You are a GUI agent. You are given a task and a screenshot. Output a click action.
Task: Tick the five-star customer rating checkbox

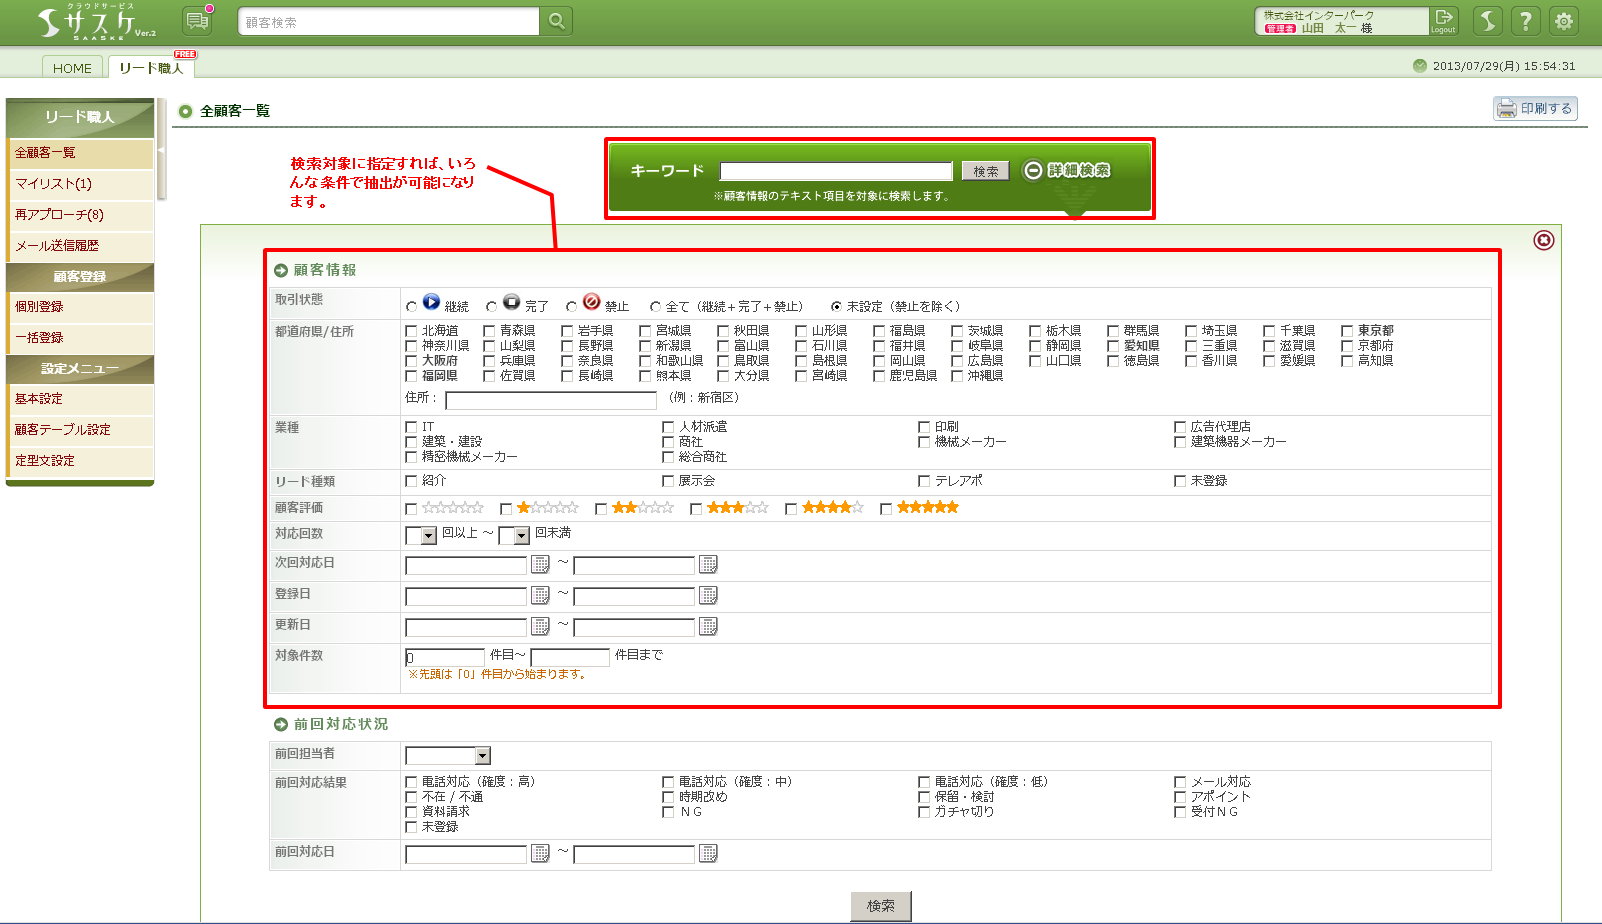pos(886,509)
